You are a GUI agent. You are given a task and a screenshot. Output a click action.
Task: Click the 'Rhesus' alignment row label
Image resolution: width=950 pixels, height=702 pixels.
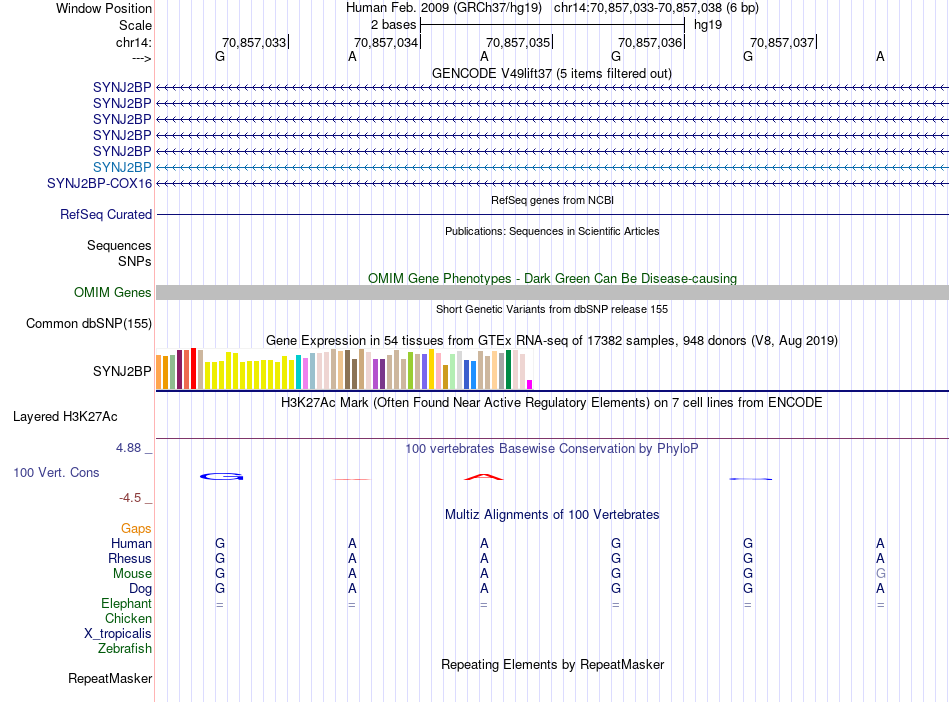tap(130, 558)
